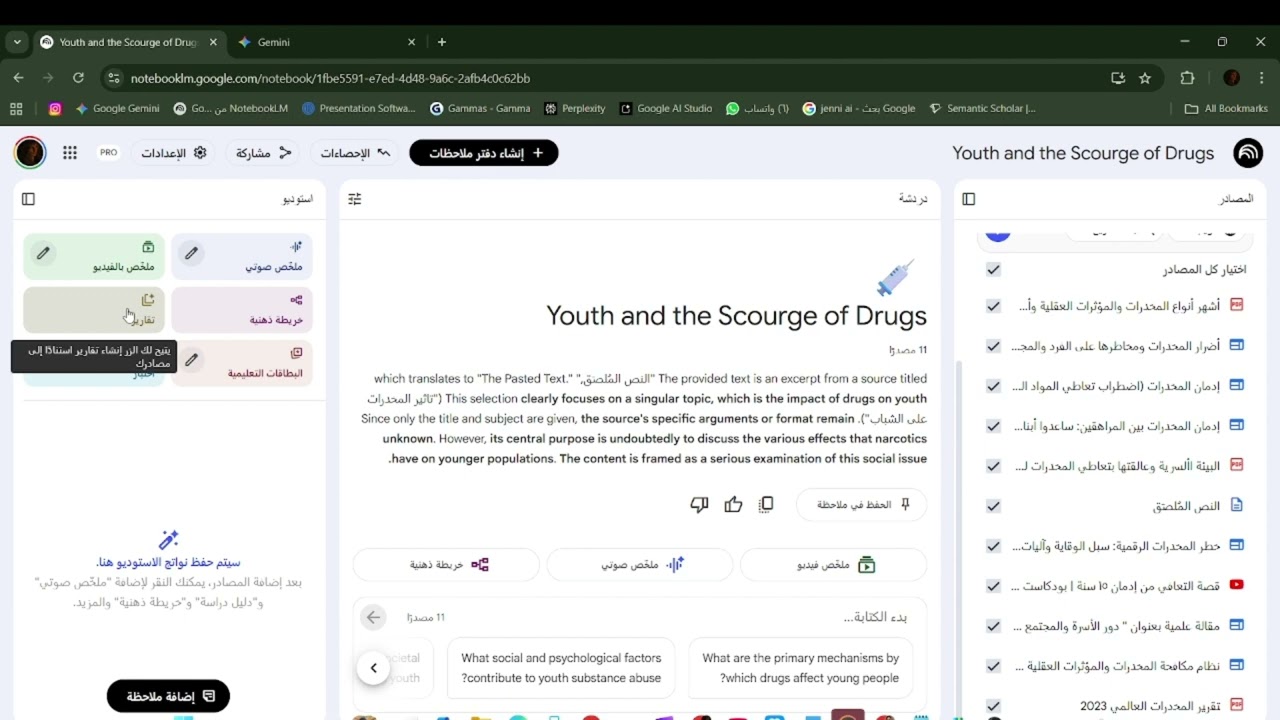Open the Google AI Studio bookmark

(x=666, y=108)
